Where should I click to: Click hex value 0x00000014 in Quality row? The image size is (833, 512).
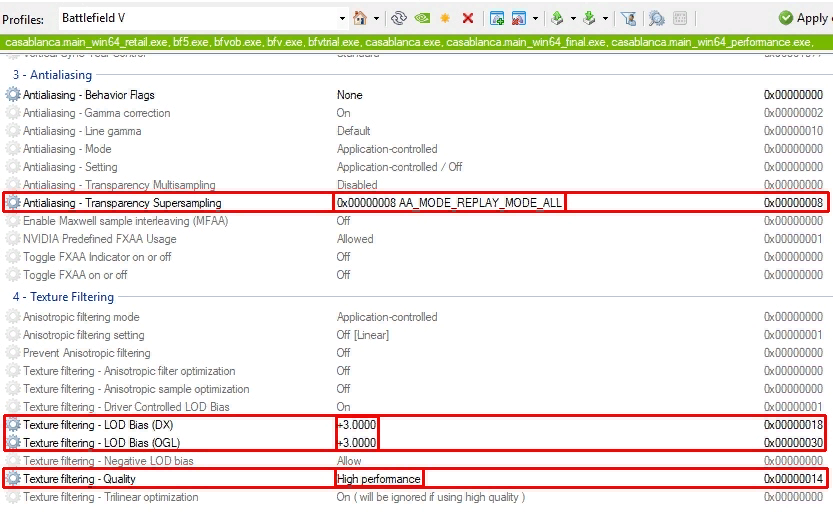pyautogui.click(x=793, y=479)
